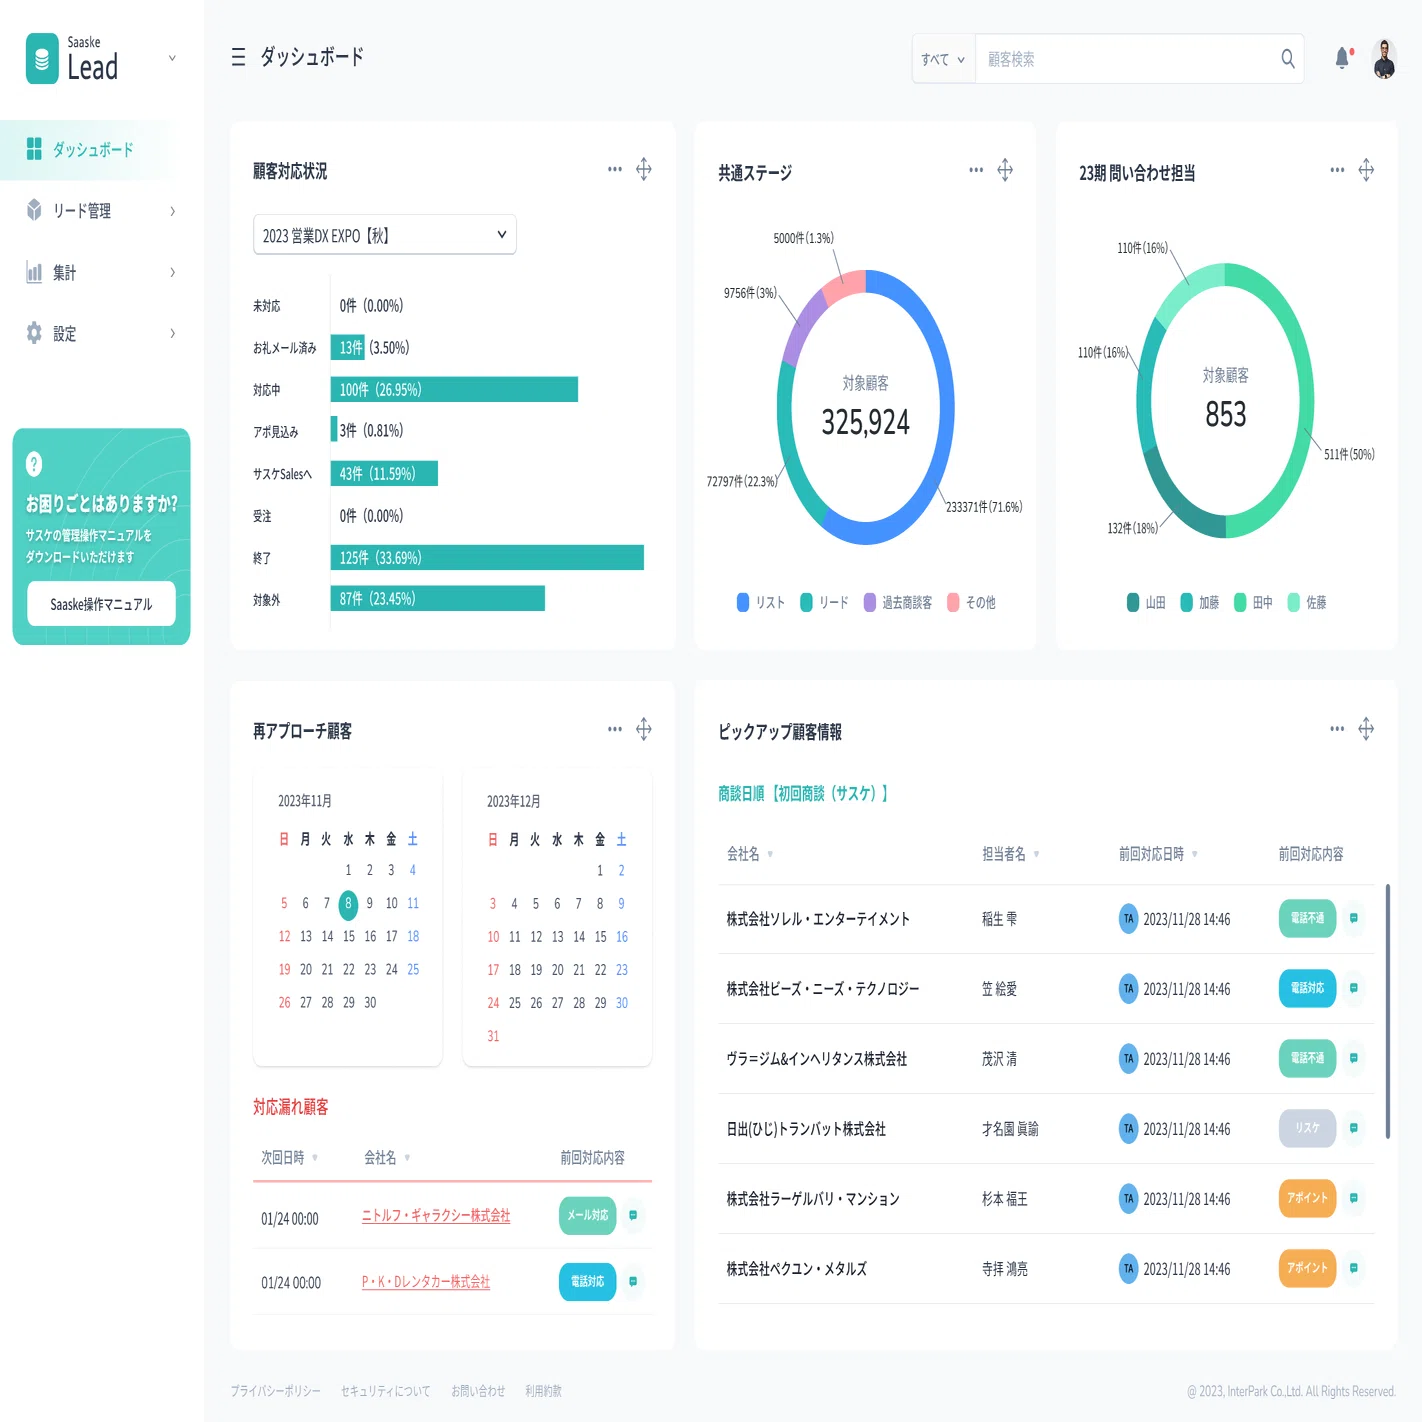Screen dimensions: 1422x1422
Task: Toggle the 過去商談客 legend swatch
Action: 870,602
